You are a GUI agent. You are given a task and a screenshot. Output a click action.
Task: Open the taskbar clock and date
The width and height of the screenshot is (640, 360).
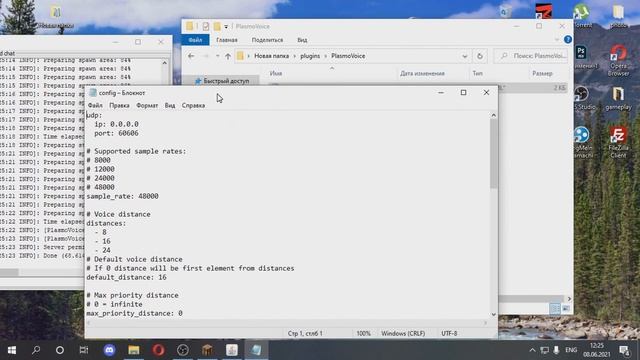tap(596, 350)
